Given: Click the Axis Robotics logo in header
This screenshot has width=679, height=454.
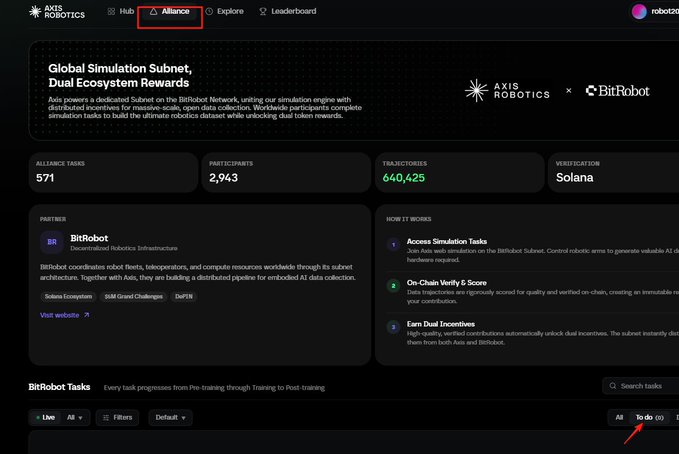Looking at the screenshot, I should click(x=57, y=12).
